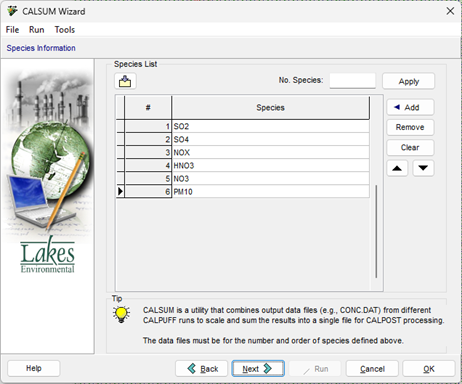Clear the species list

click(x=410, y=147)
